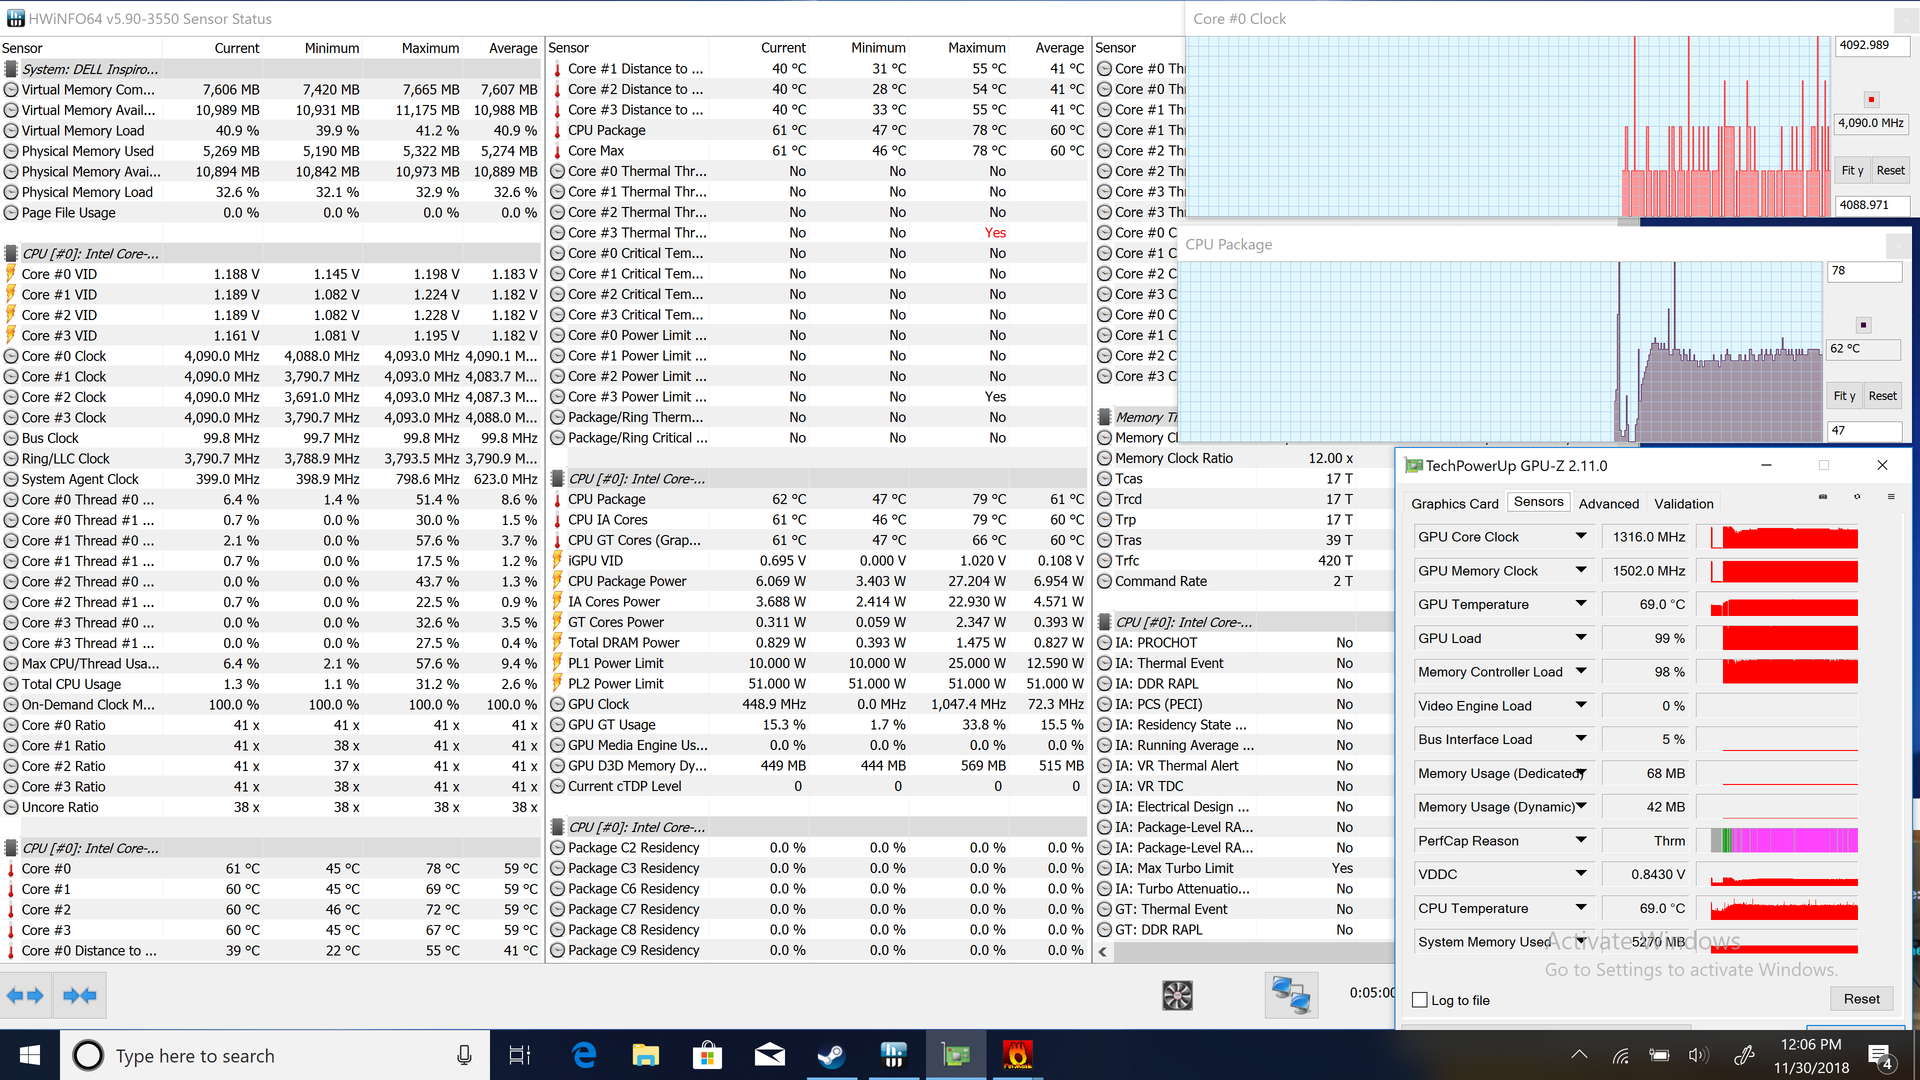Open the GPU Temperature sensor dropdown
This screenshot has width=1920, height=1080.
(1581, 604)
